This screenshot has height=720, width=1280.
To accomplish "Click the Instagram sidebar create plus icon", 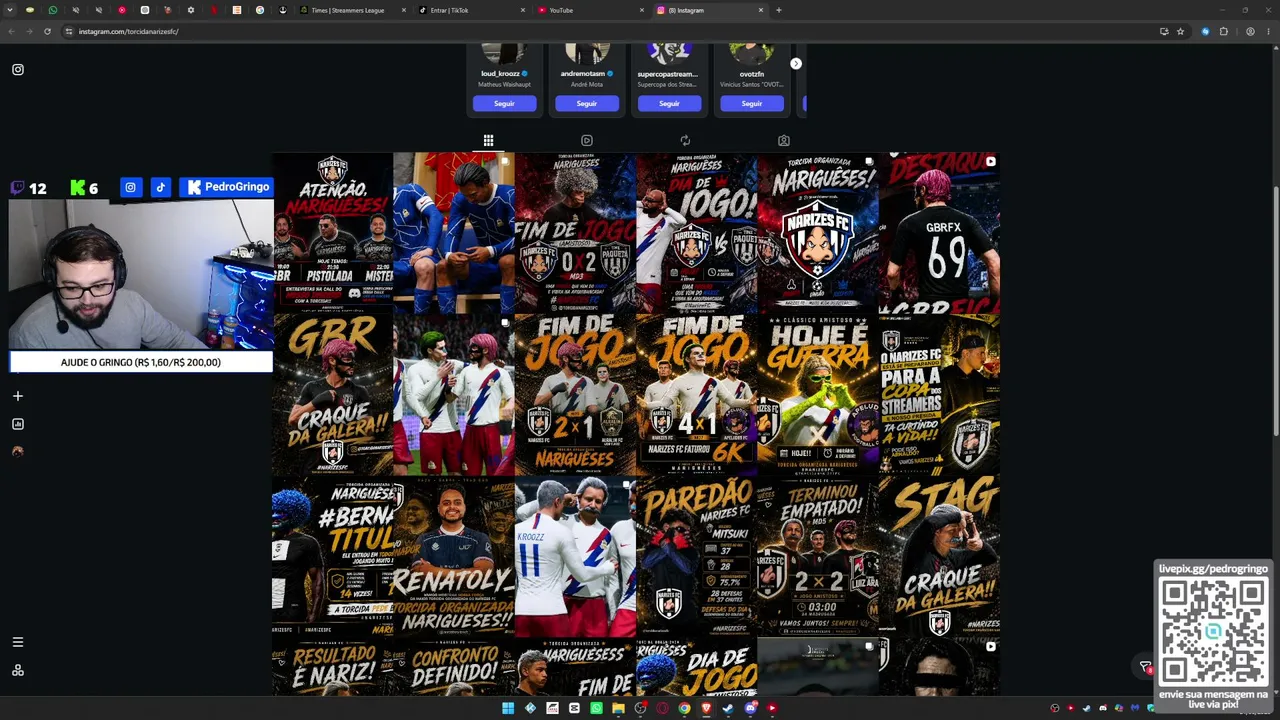I will 17,396.
